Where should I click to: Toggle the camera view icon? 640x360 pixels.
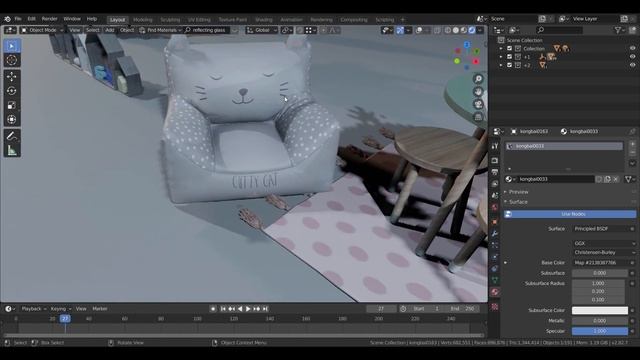478,104
